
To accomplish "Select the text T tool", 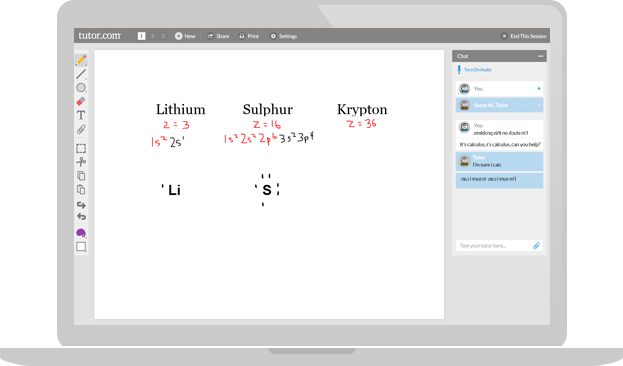I will [x=81, y=115].
